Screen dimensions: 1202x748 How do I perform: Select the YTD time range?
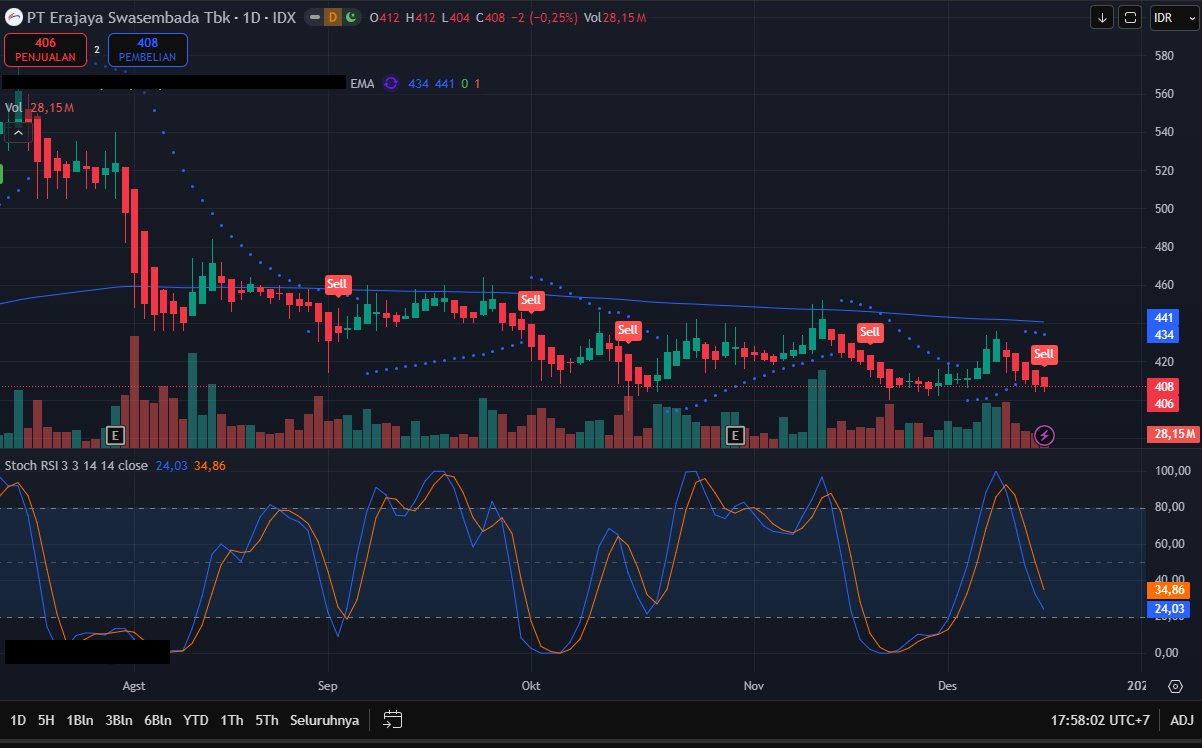196,719
